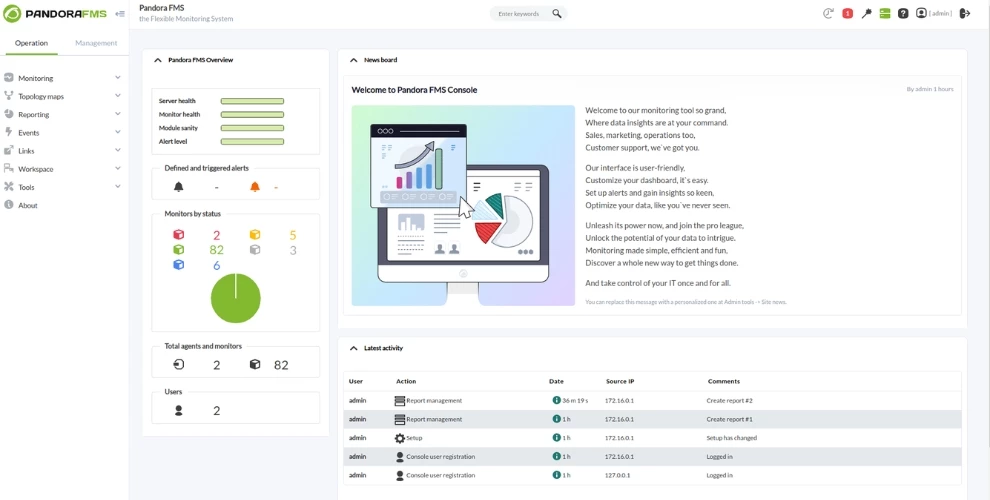Click the Server health bar

click(x=252, y=101)
